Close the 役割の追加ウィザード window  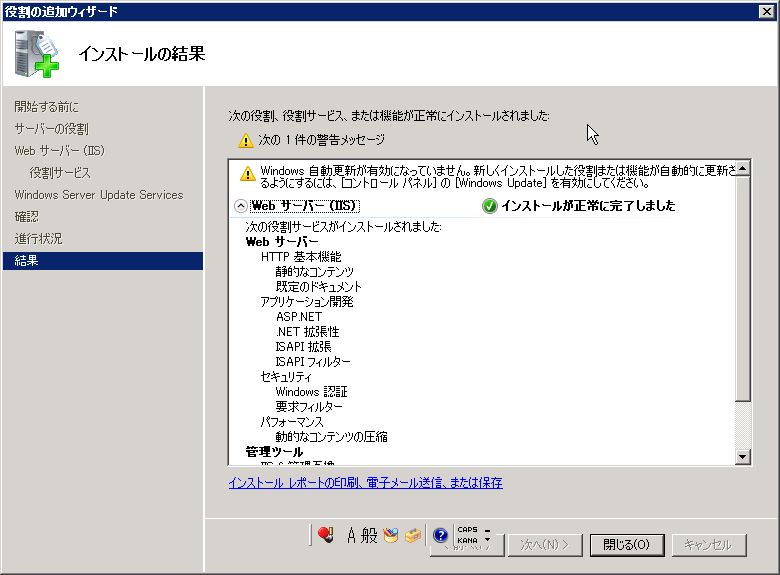point(767,11)
